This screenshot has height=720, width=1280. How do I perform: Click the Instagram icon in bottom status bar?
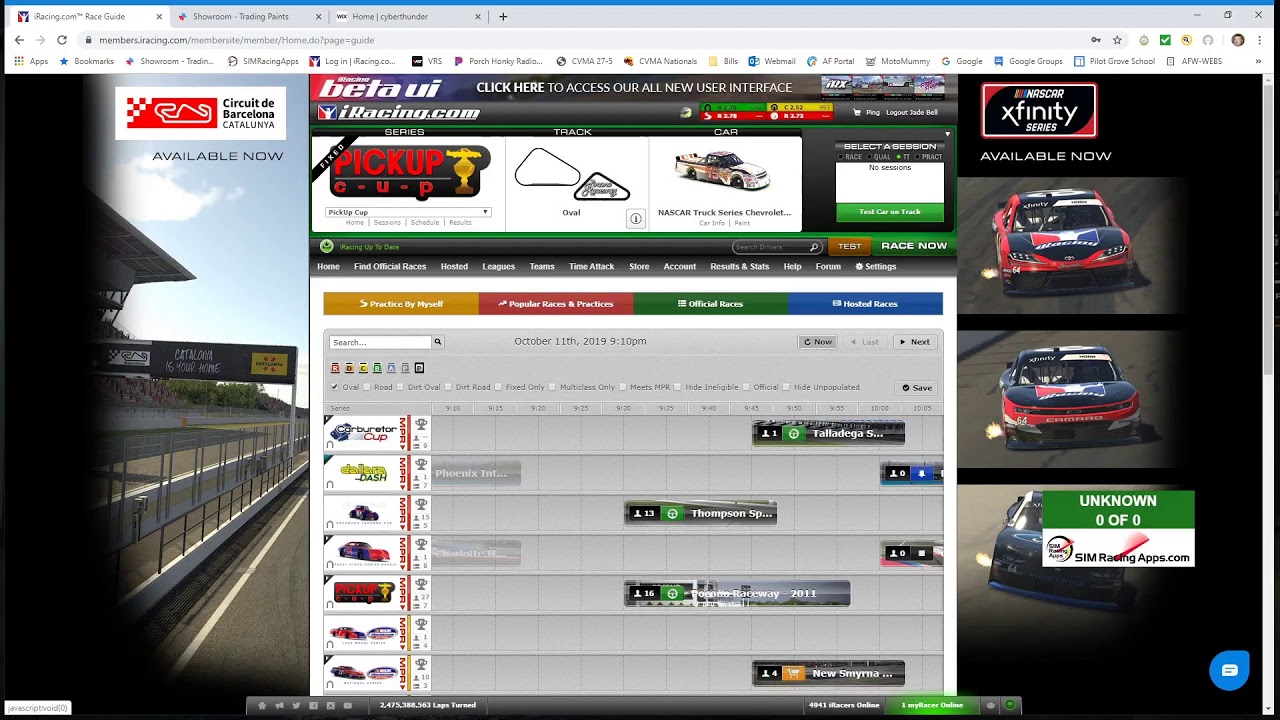330,705
